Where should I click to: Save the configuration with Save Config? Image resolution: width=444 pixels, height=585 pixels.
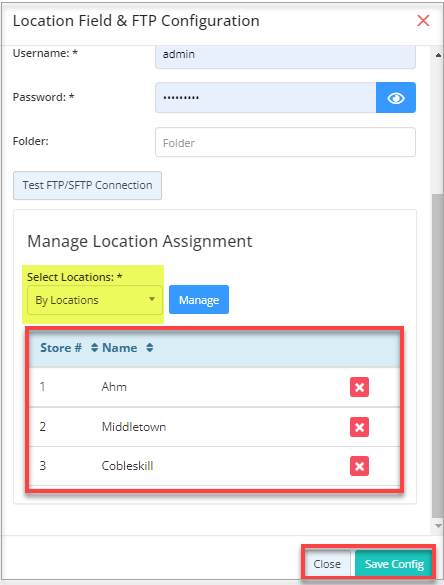click(x=394, y=564)
